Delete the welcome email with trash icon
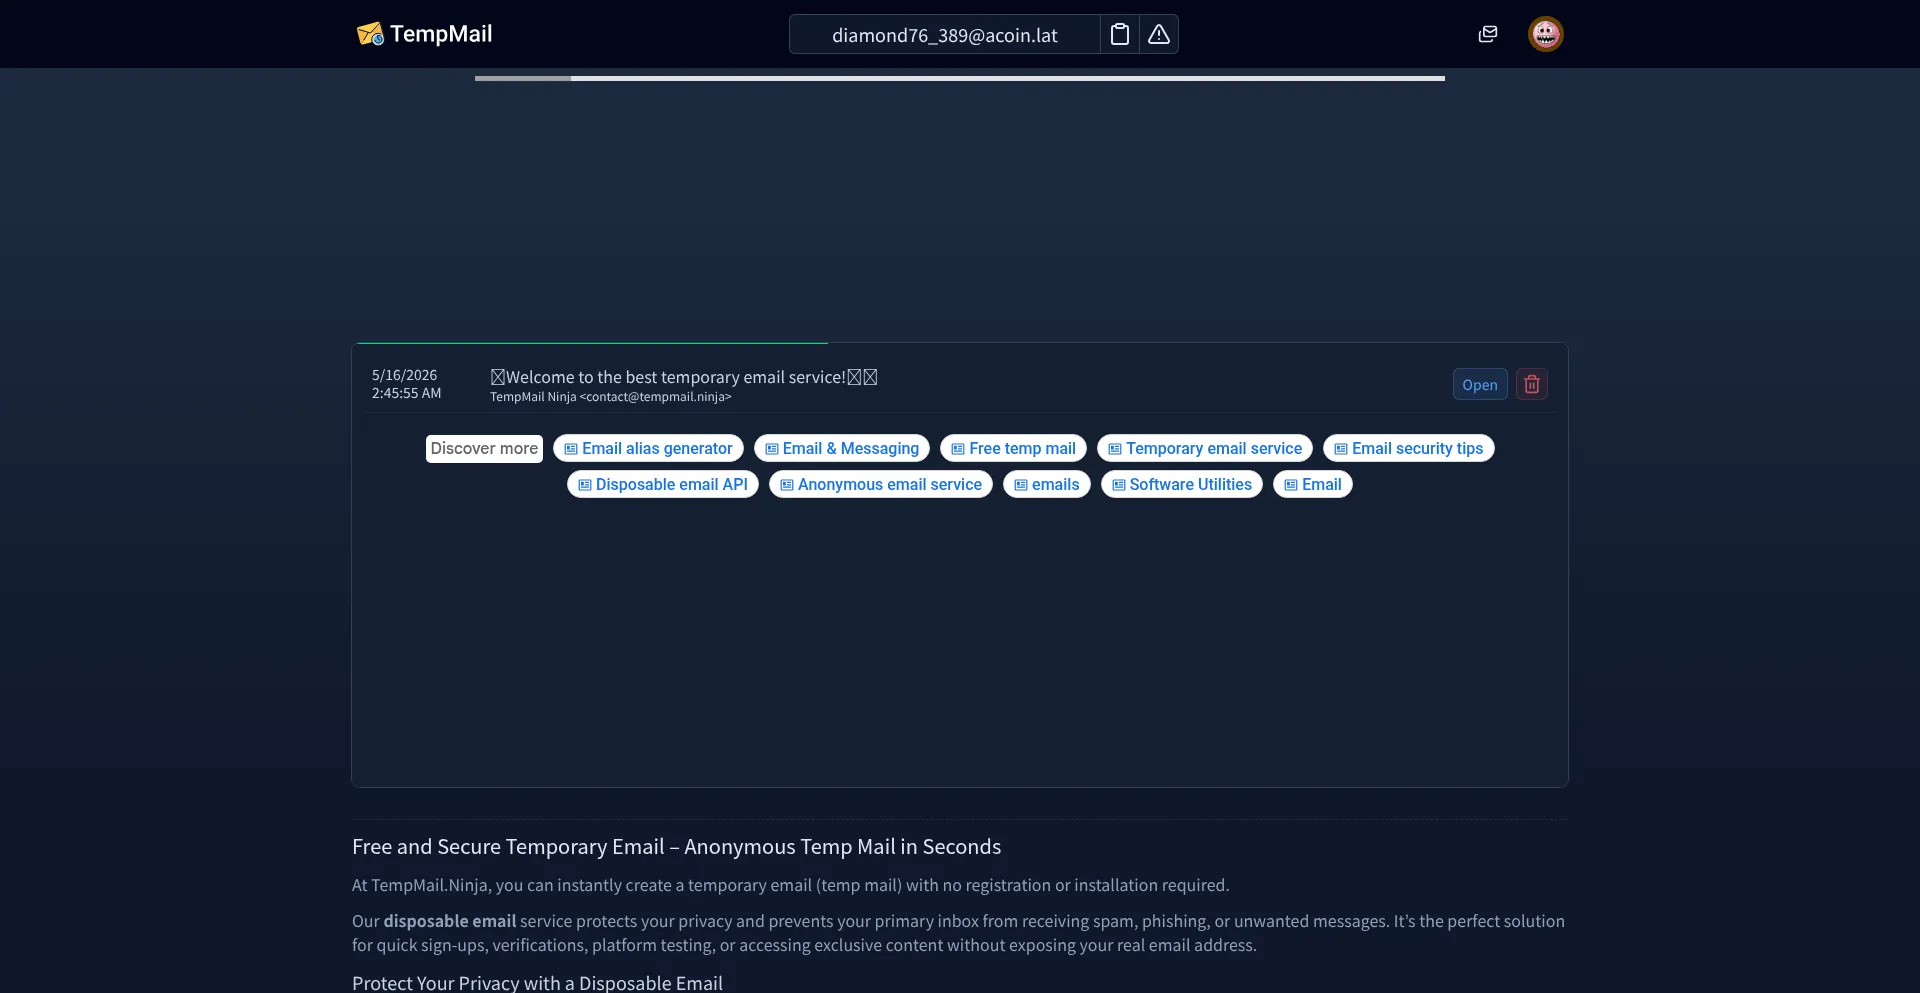Viewport: 1920px width, 993px height. (1532, 384)
